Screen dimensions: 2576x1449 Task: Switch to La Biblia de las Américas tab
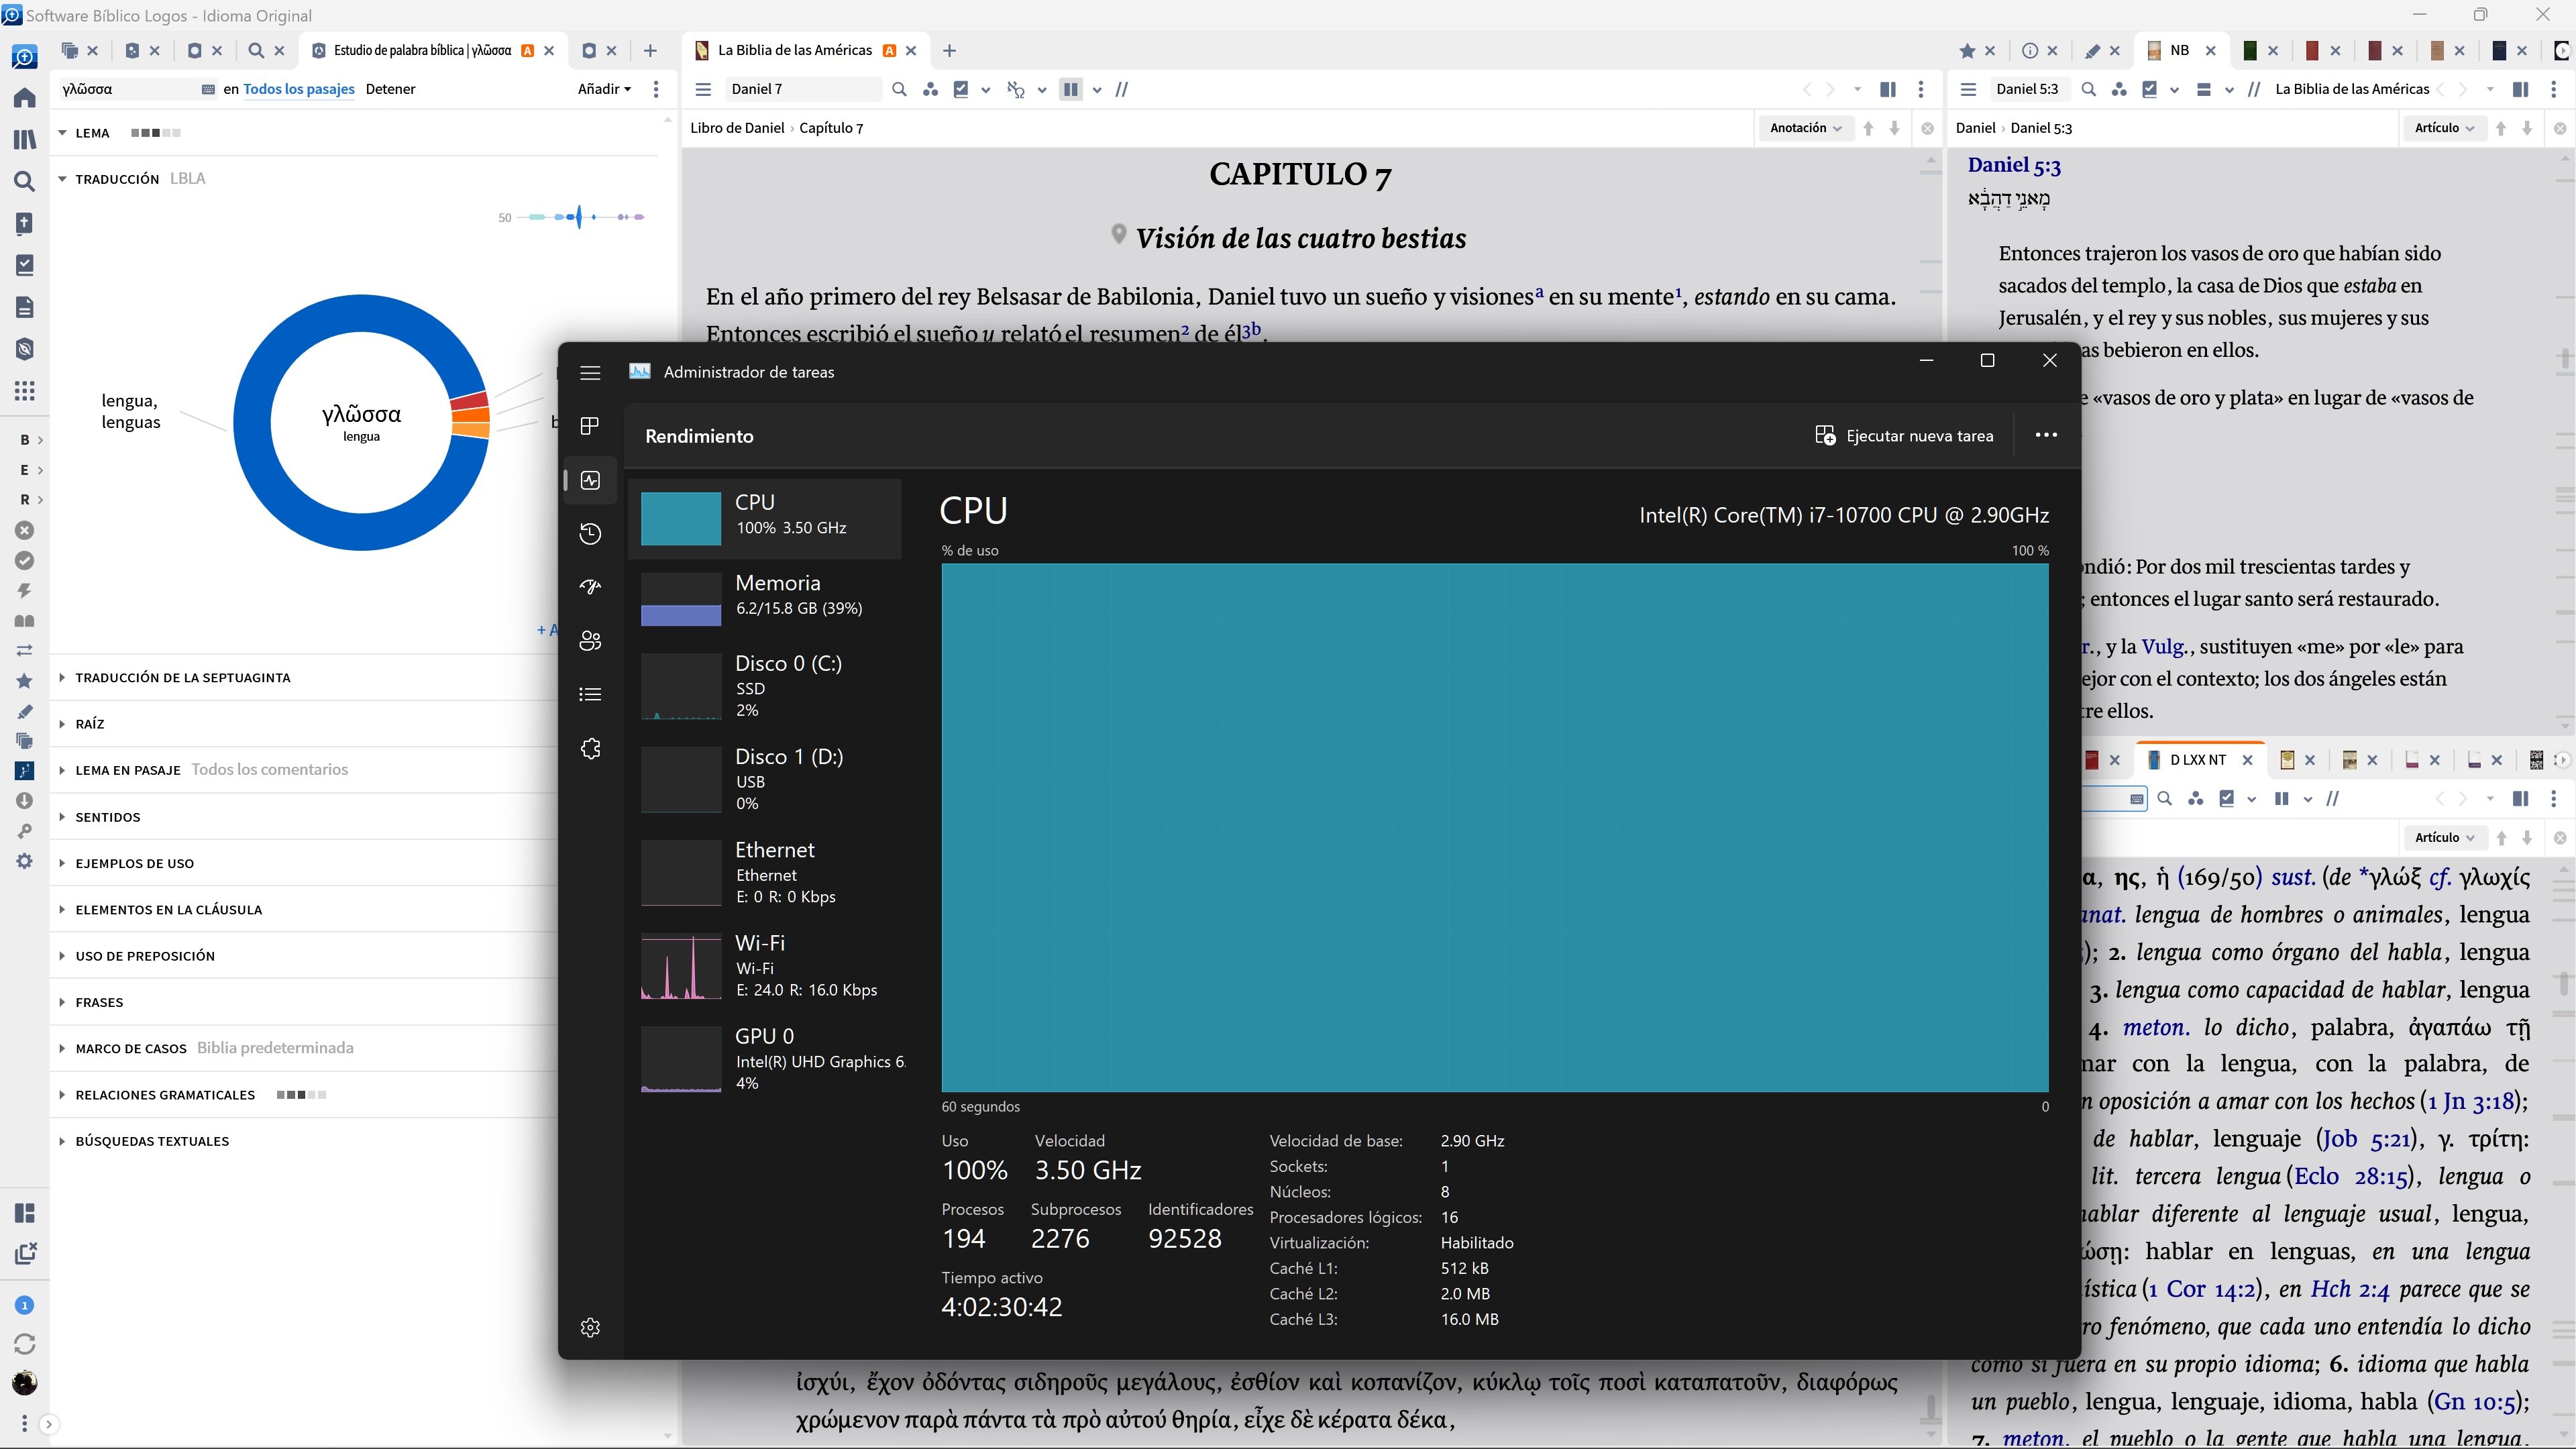[x=794, y=50]
